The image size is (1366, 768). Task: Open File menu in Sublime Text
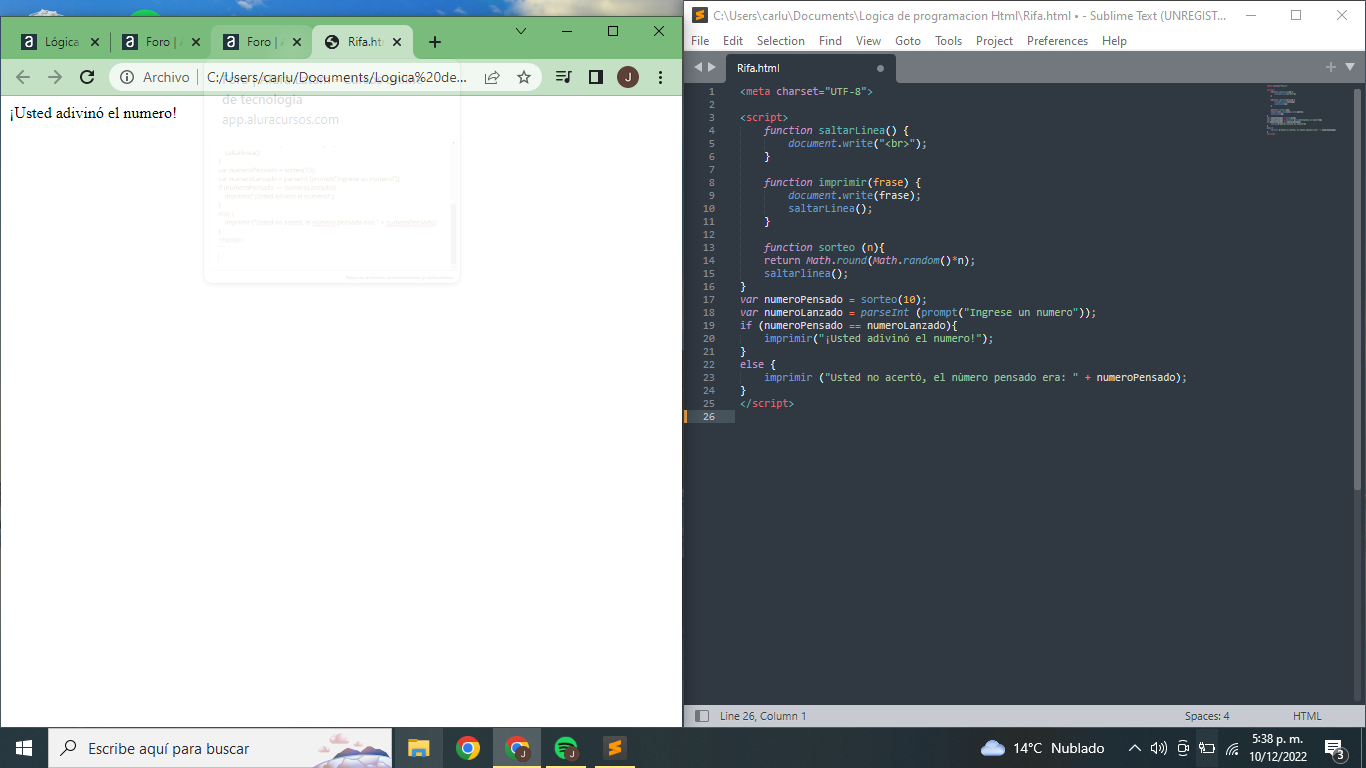pos(700,41)
